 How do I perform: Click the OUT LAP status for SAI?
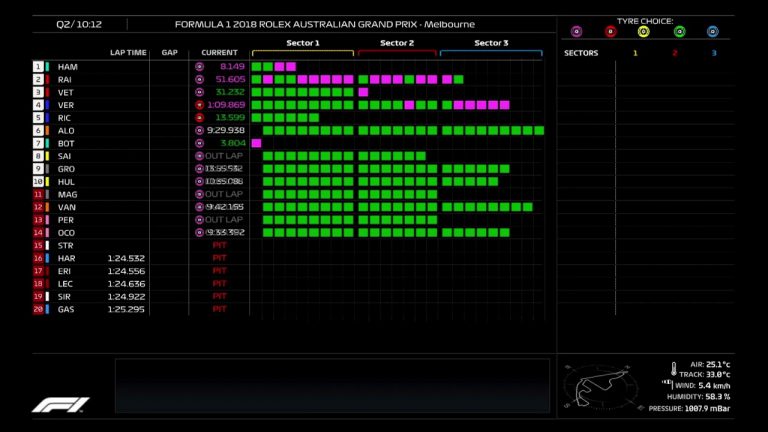point(224,156)
